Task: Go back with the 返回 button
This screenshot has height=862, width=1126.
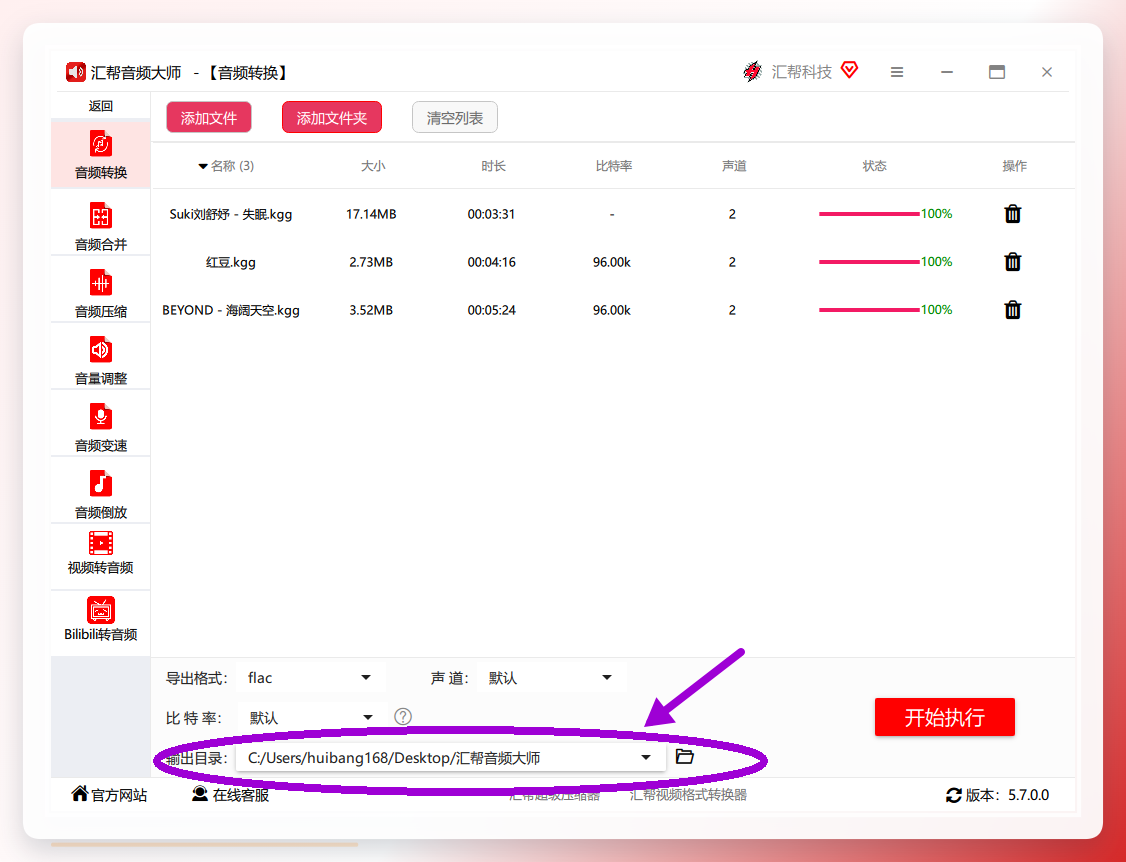Action: (x=101, y=106)
